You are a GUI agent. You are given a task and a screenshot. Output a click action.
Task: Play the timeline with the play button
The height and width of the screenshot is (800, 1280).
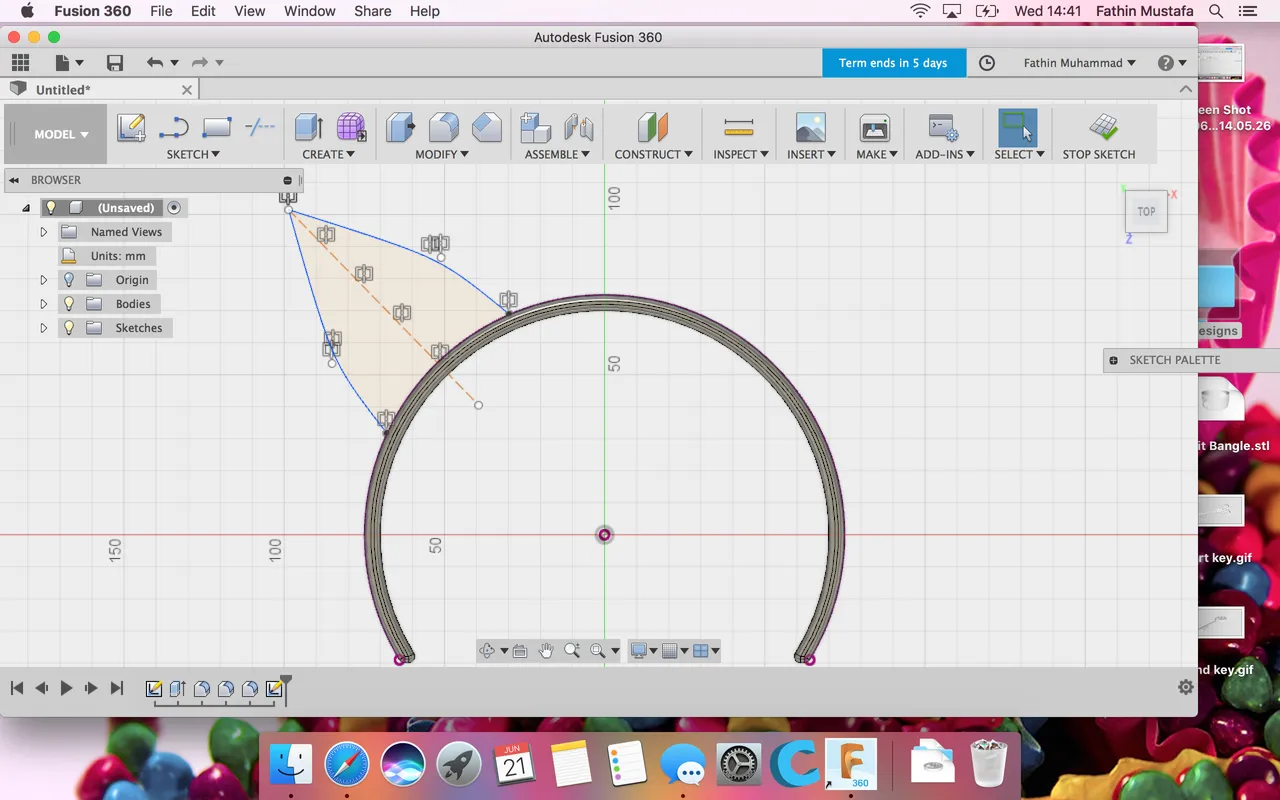66,688
